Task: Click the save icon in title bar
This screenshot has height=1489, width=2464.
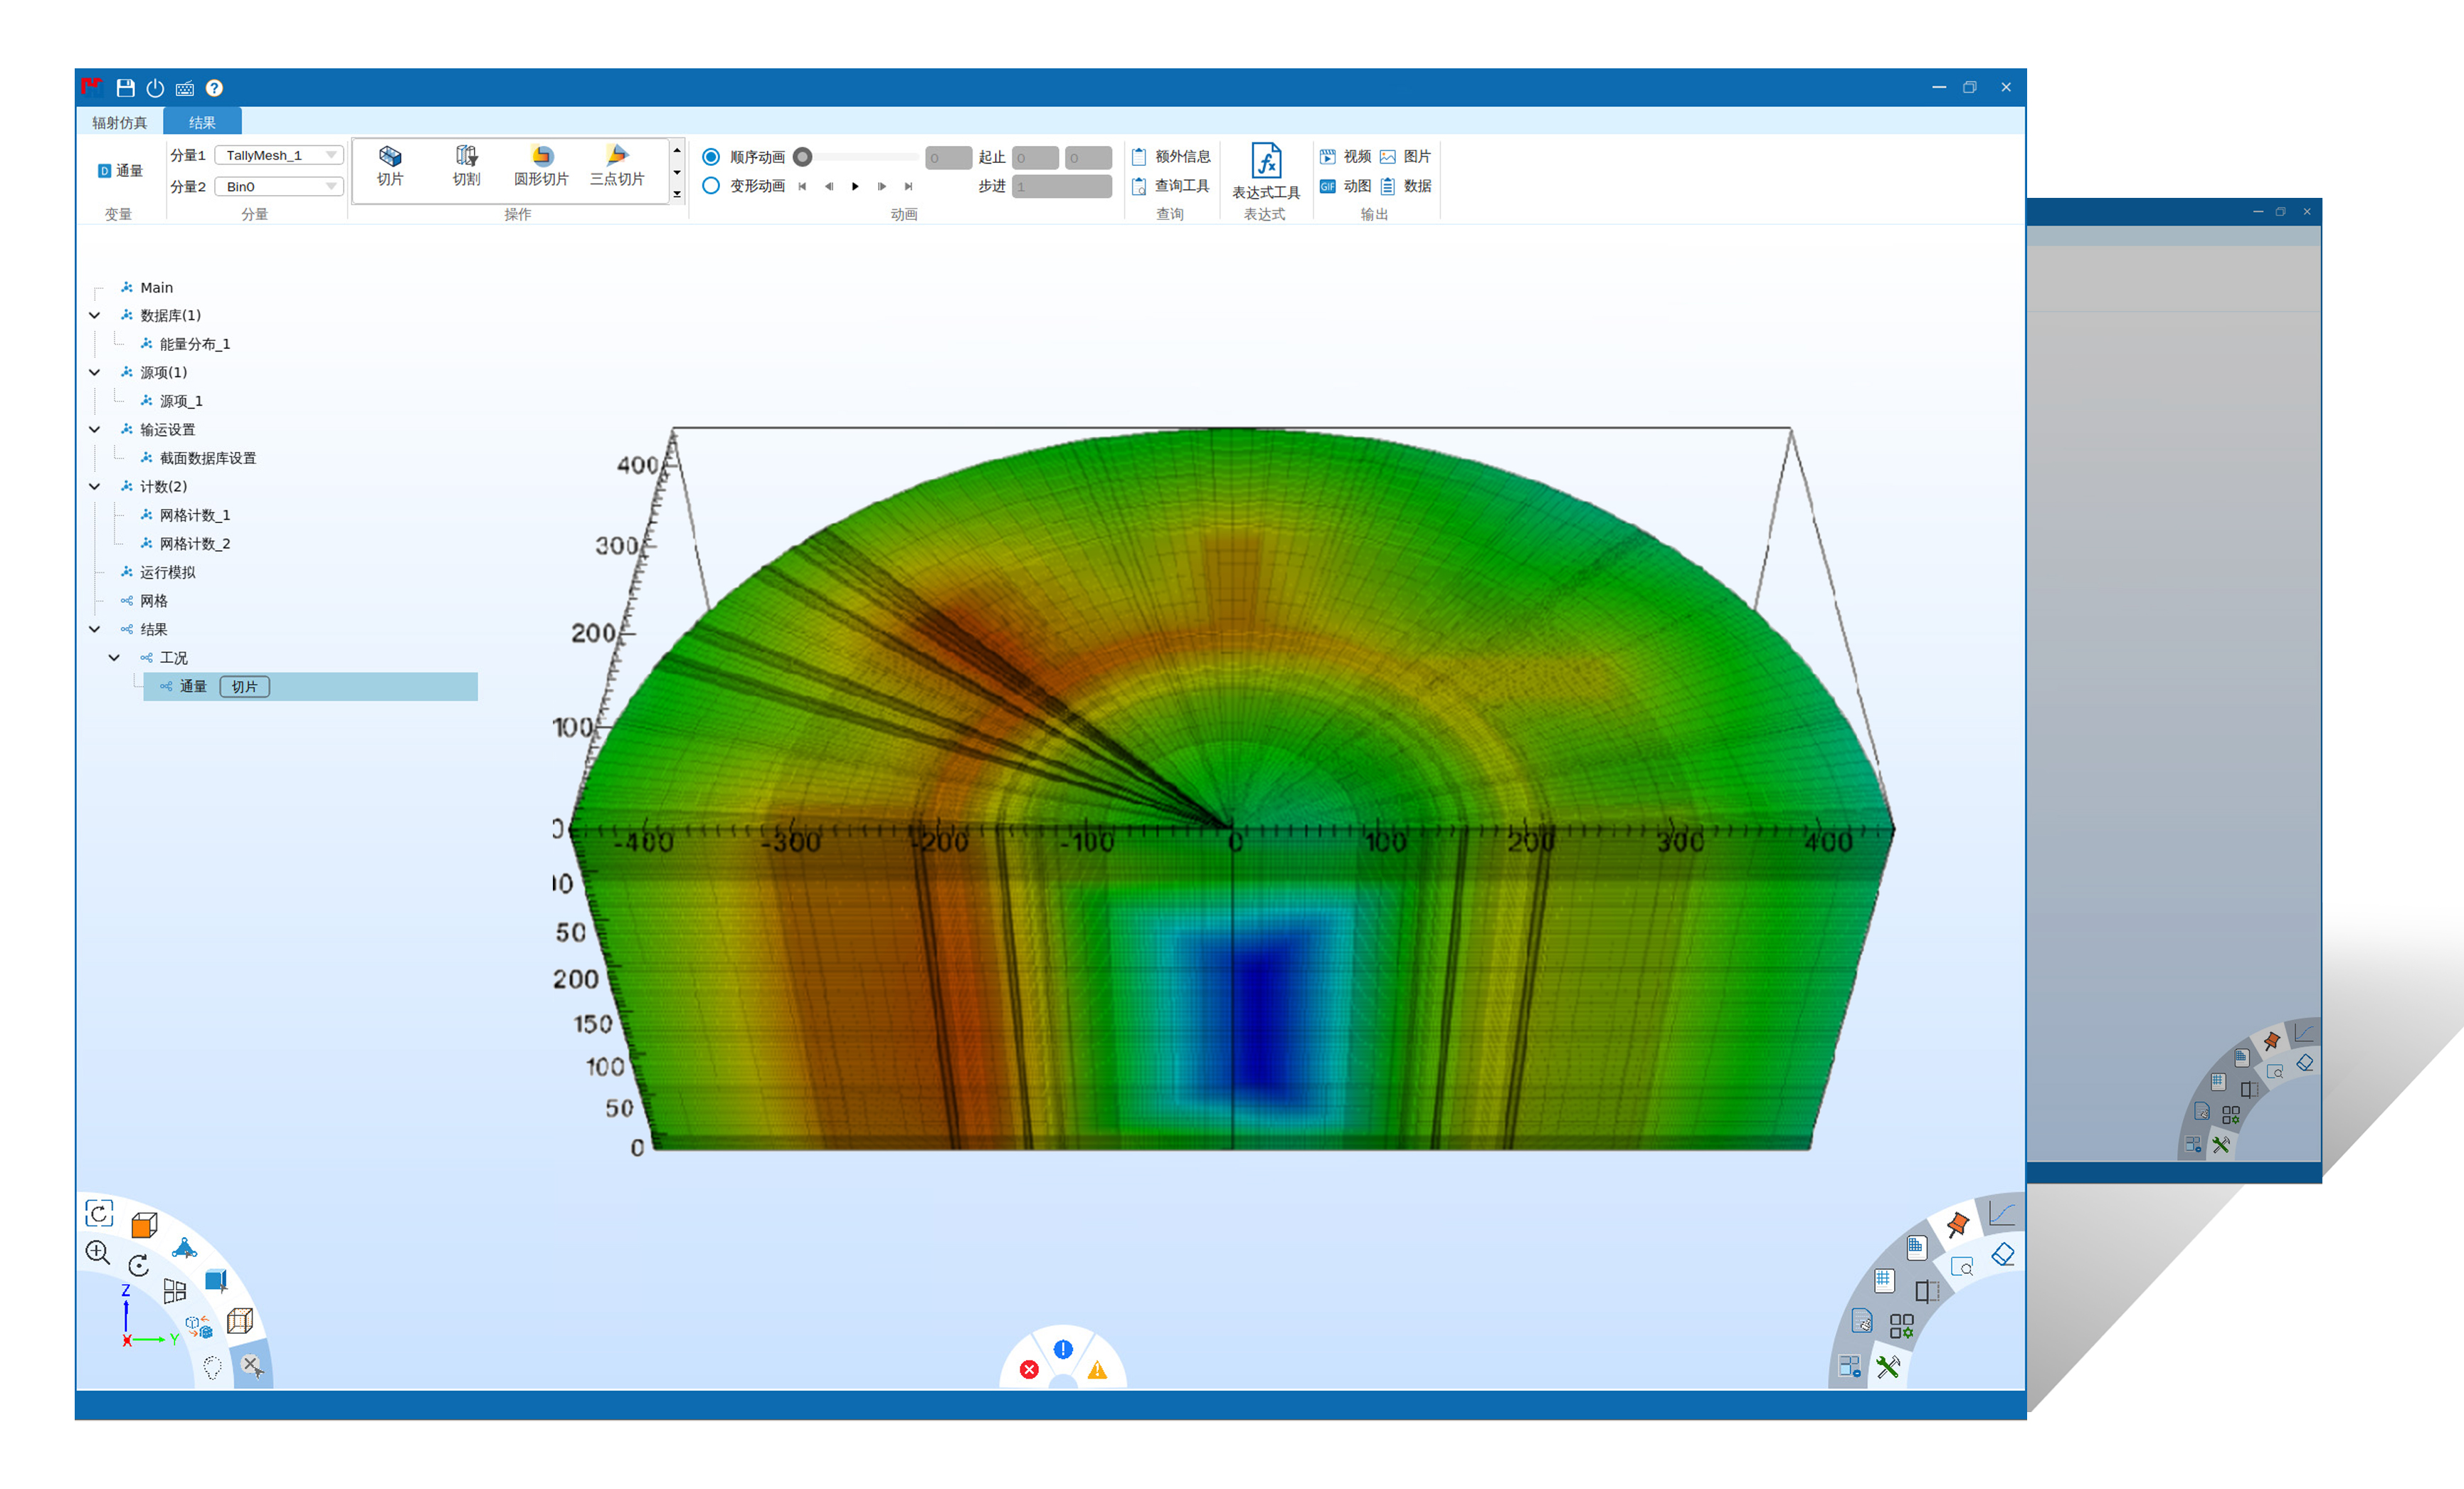Action: click(x=125, y=88)
